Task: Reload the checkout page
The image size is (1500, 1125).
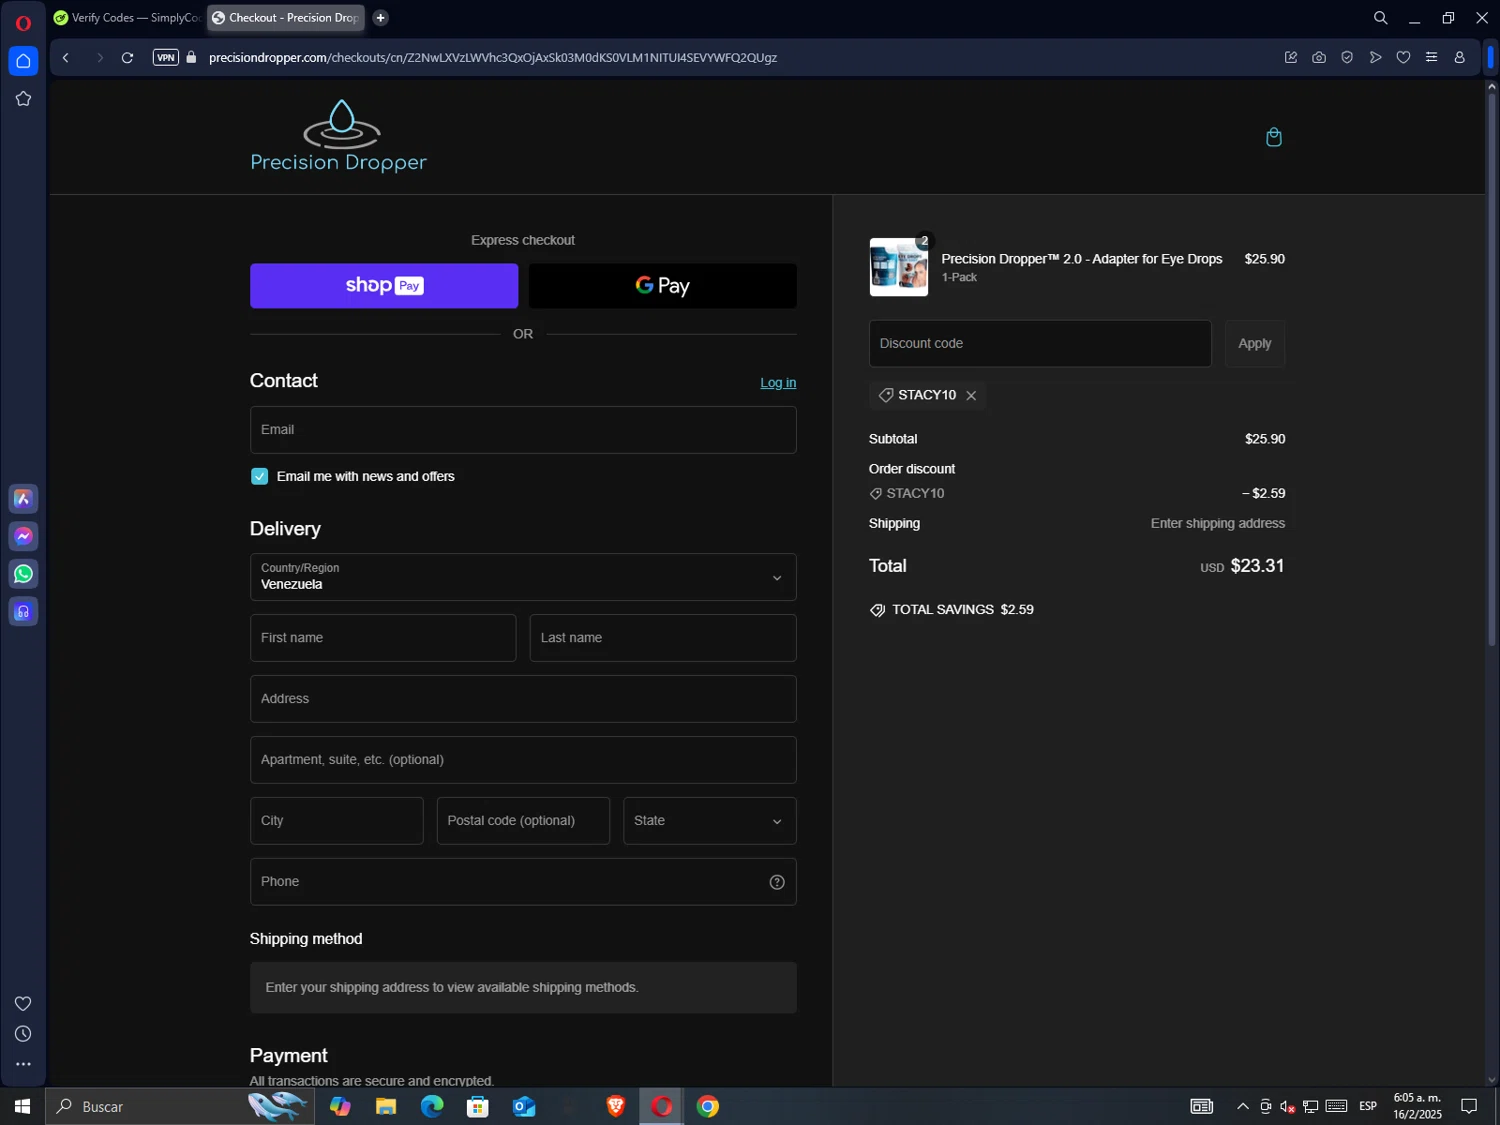Action: (127, 58)
